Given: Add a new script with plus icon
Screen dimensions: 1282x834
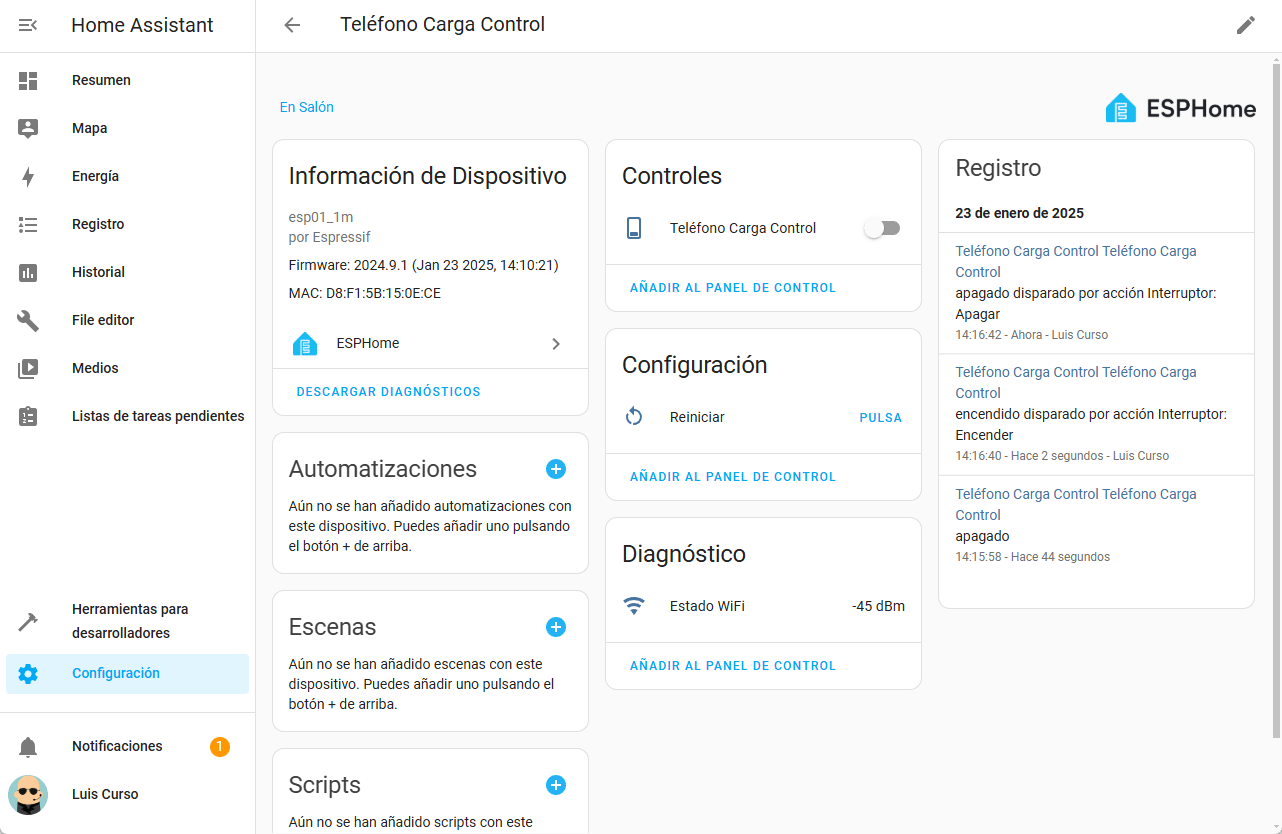Looking at the screenshot, I should tap(556, 785).
